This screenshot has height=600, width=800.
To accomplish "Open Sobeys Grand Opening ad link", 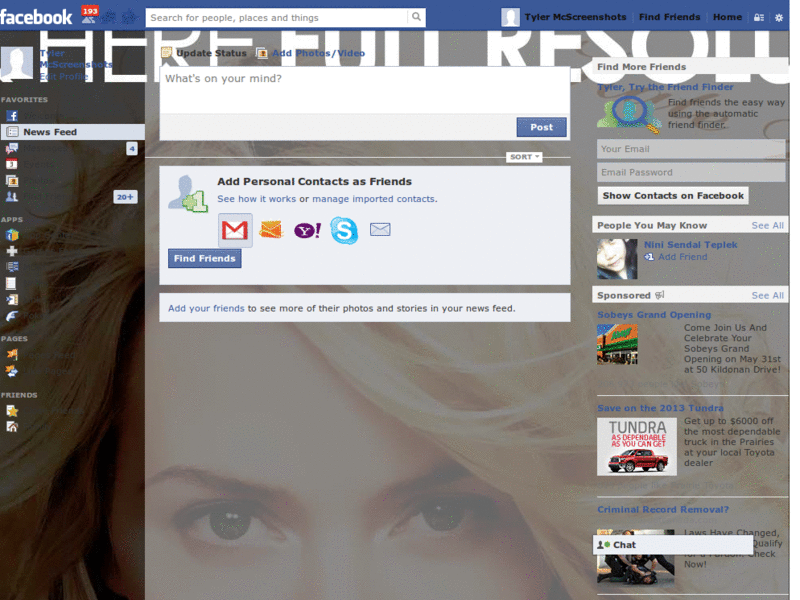I will pyautogui.click(x=654, y=315).
